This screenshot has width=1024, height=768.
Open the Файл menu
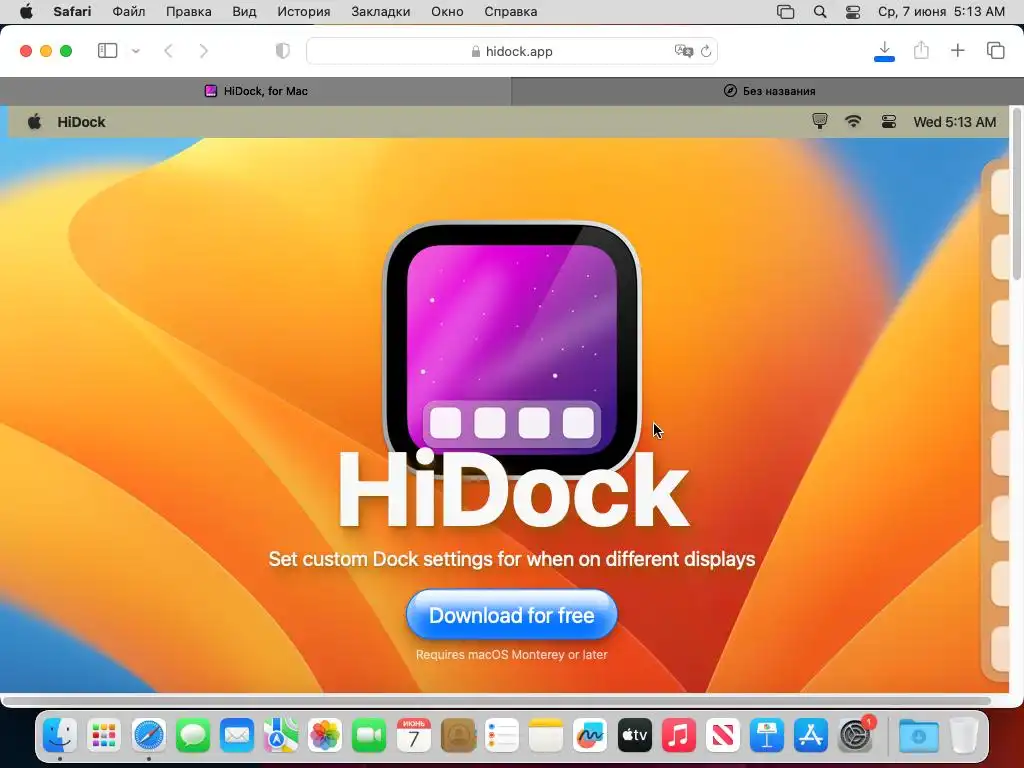point(129,12)
